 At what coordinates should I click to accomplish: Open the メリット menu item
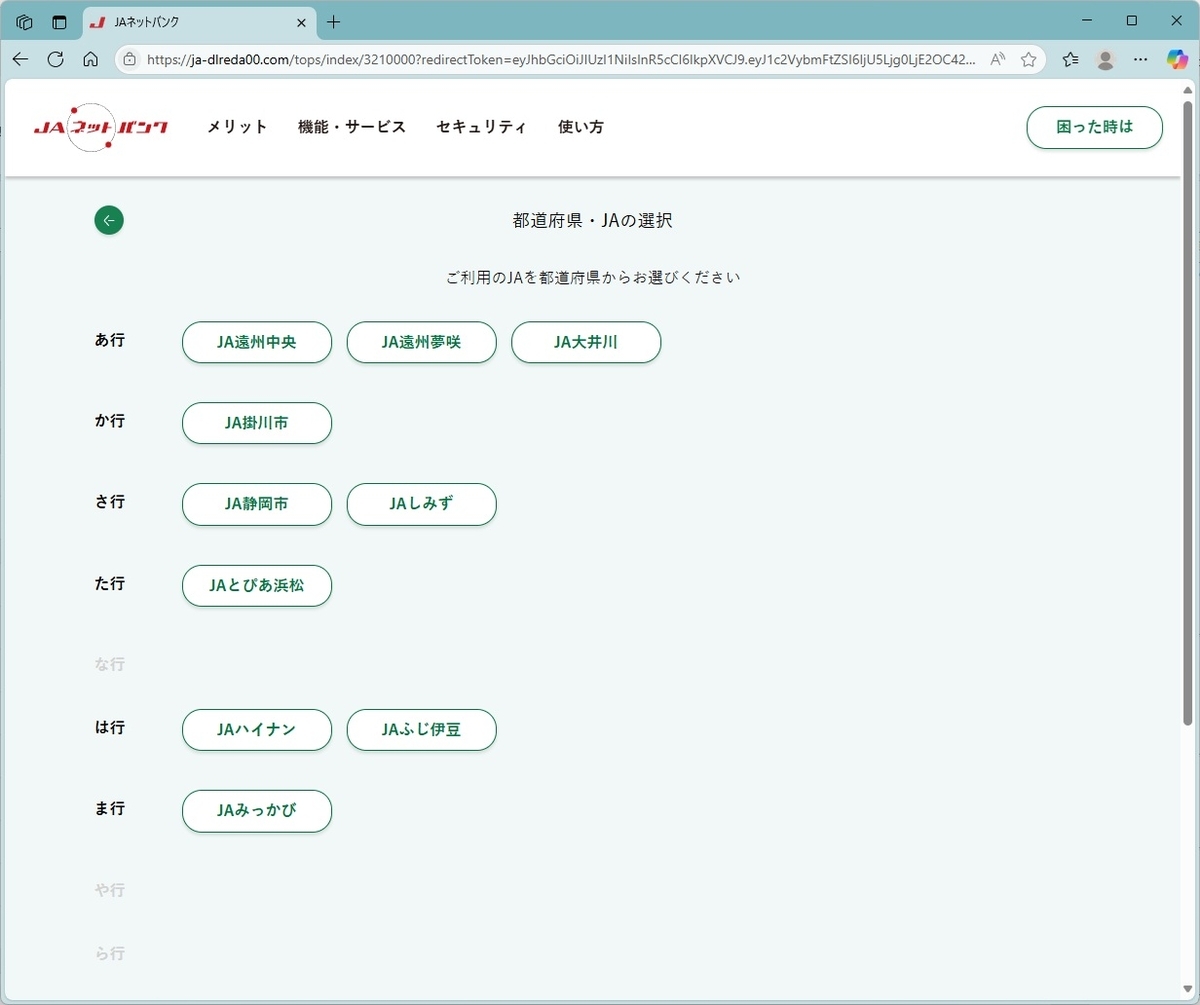click(x=237, y=127)
